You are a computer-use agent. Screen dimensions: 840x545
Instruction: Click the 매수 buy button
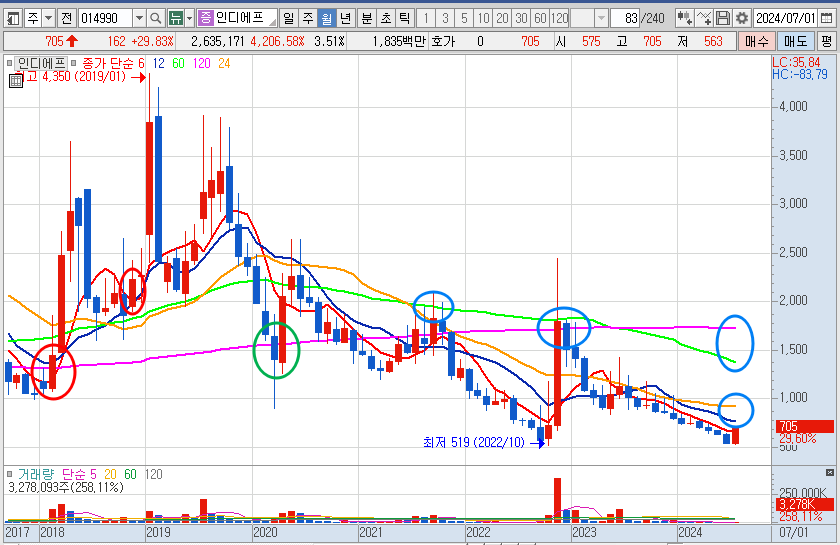[756, 41]
